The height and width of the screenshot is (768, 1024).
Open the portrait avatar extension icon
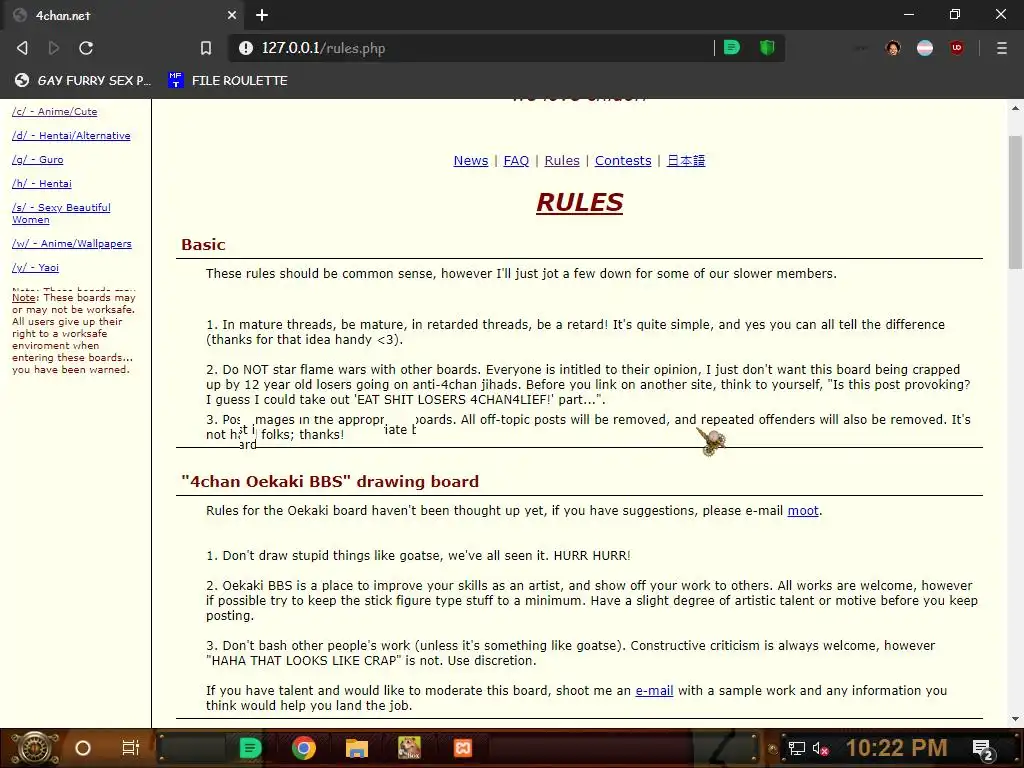[x=893, y=48]
